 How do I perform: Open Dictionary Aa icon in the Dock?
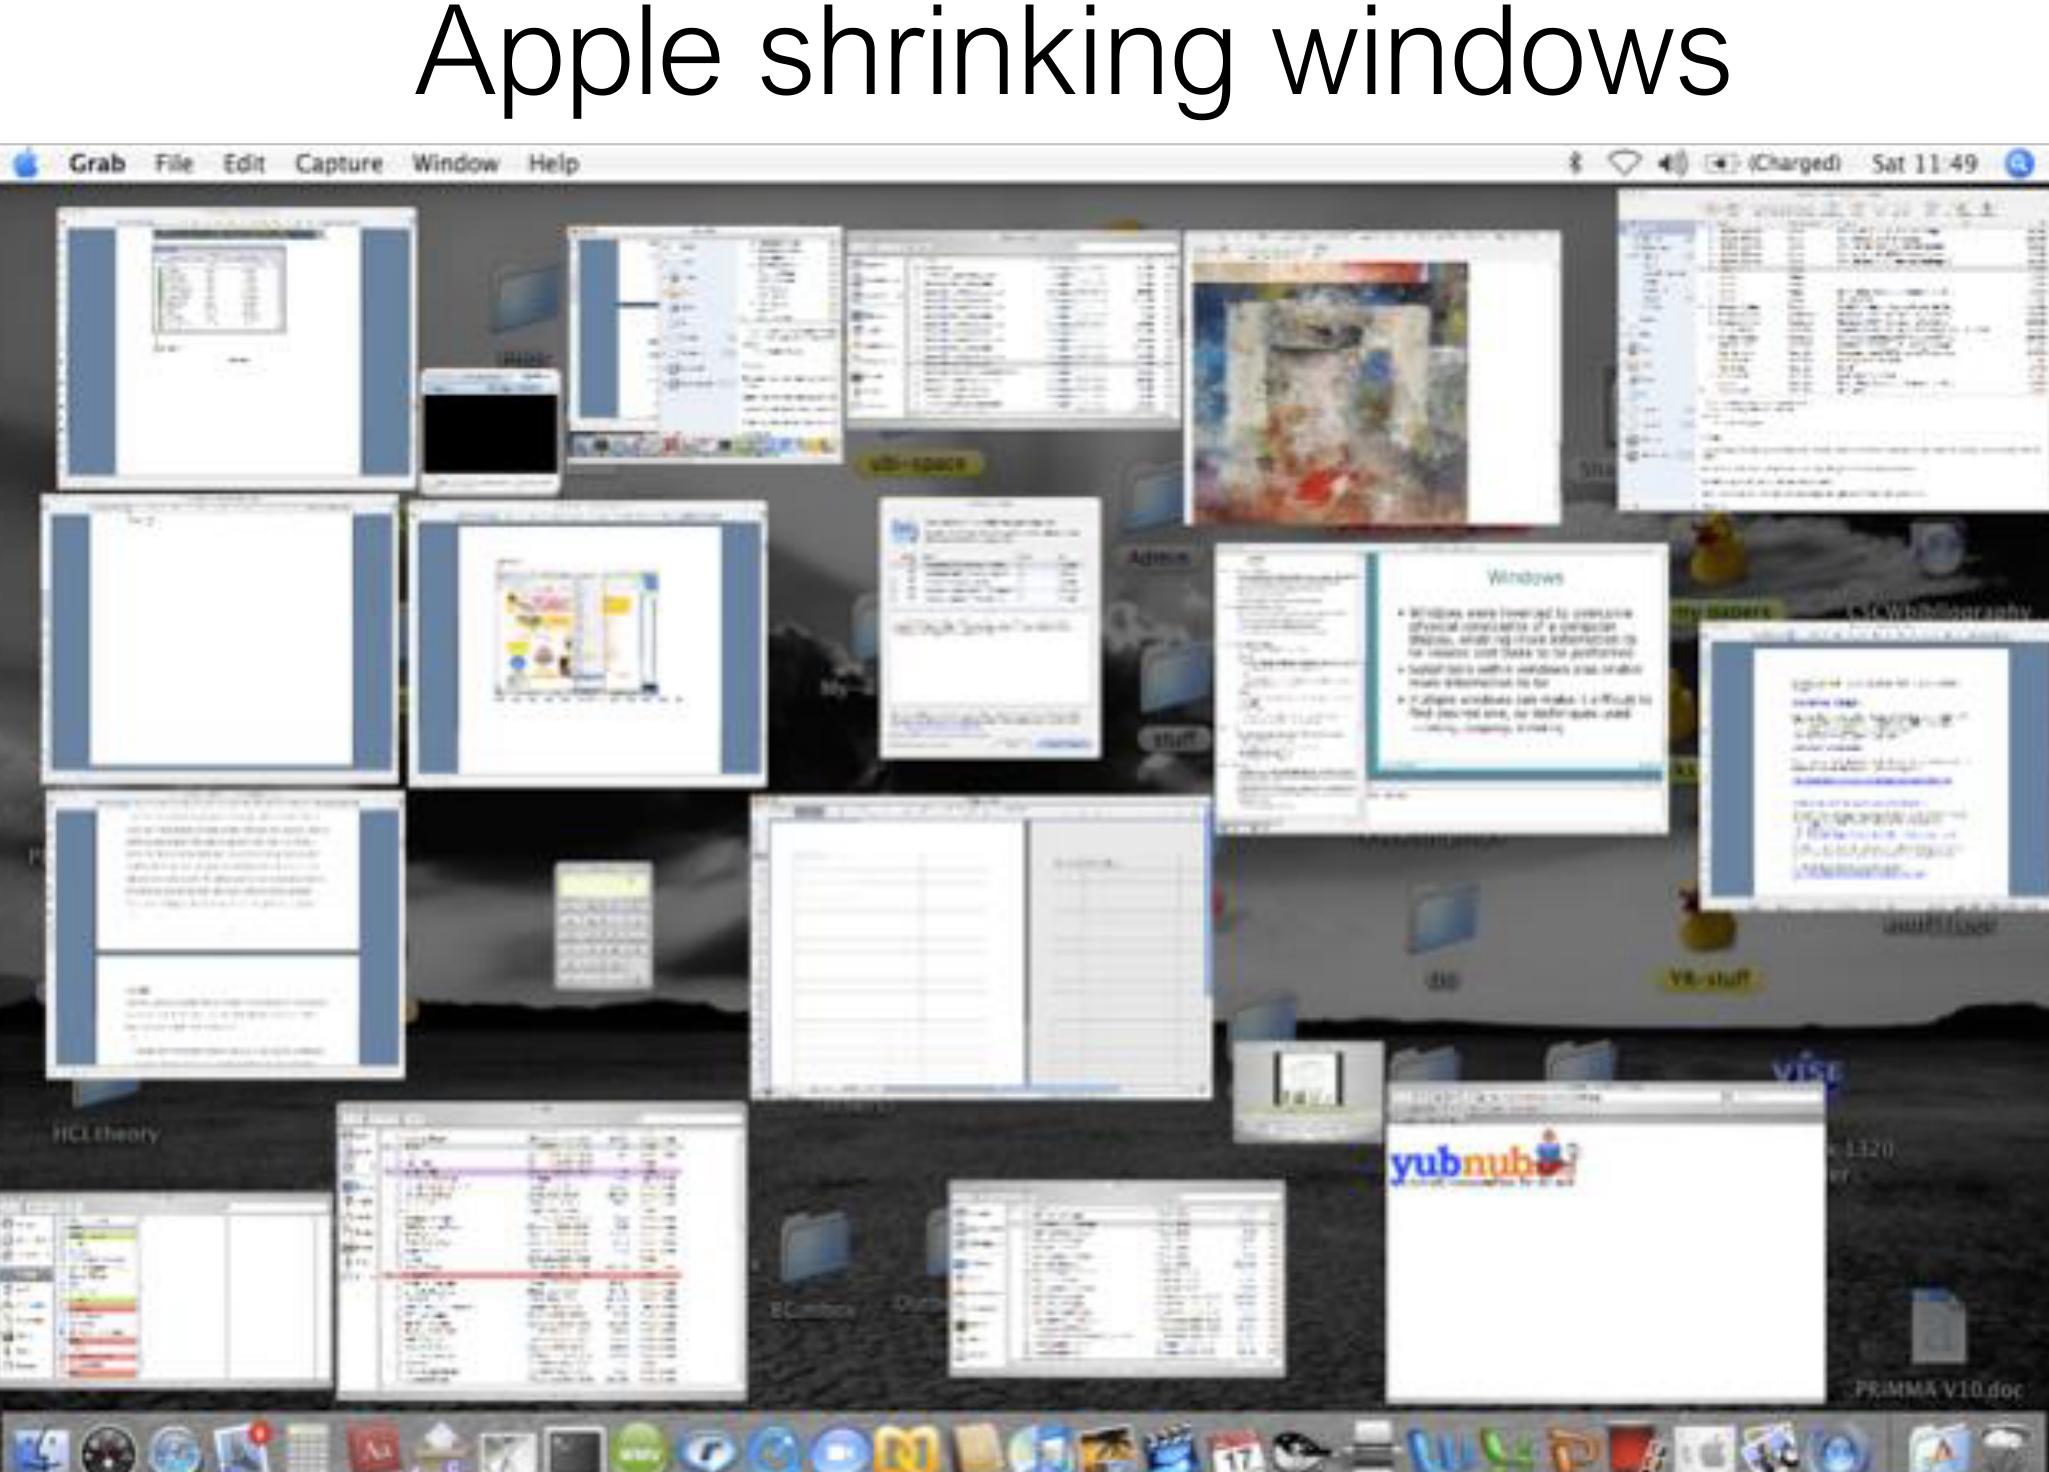click(x=374, y=1447)
